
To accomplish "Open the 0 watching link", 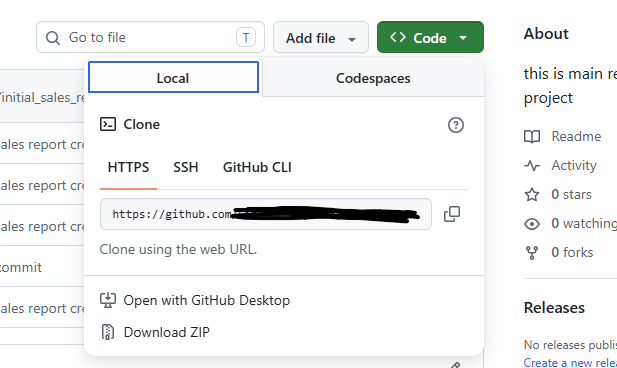I will click(584, 224).
